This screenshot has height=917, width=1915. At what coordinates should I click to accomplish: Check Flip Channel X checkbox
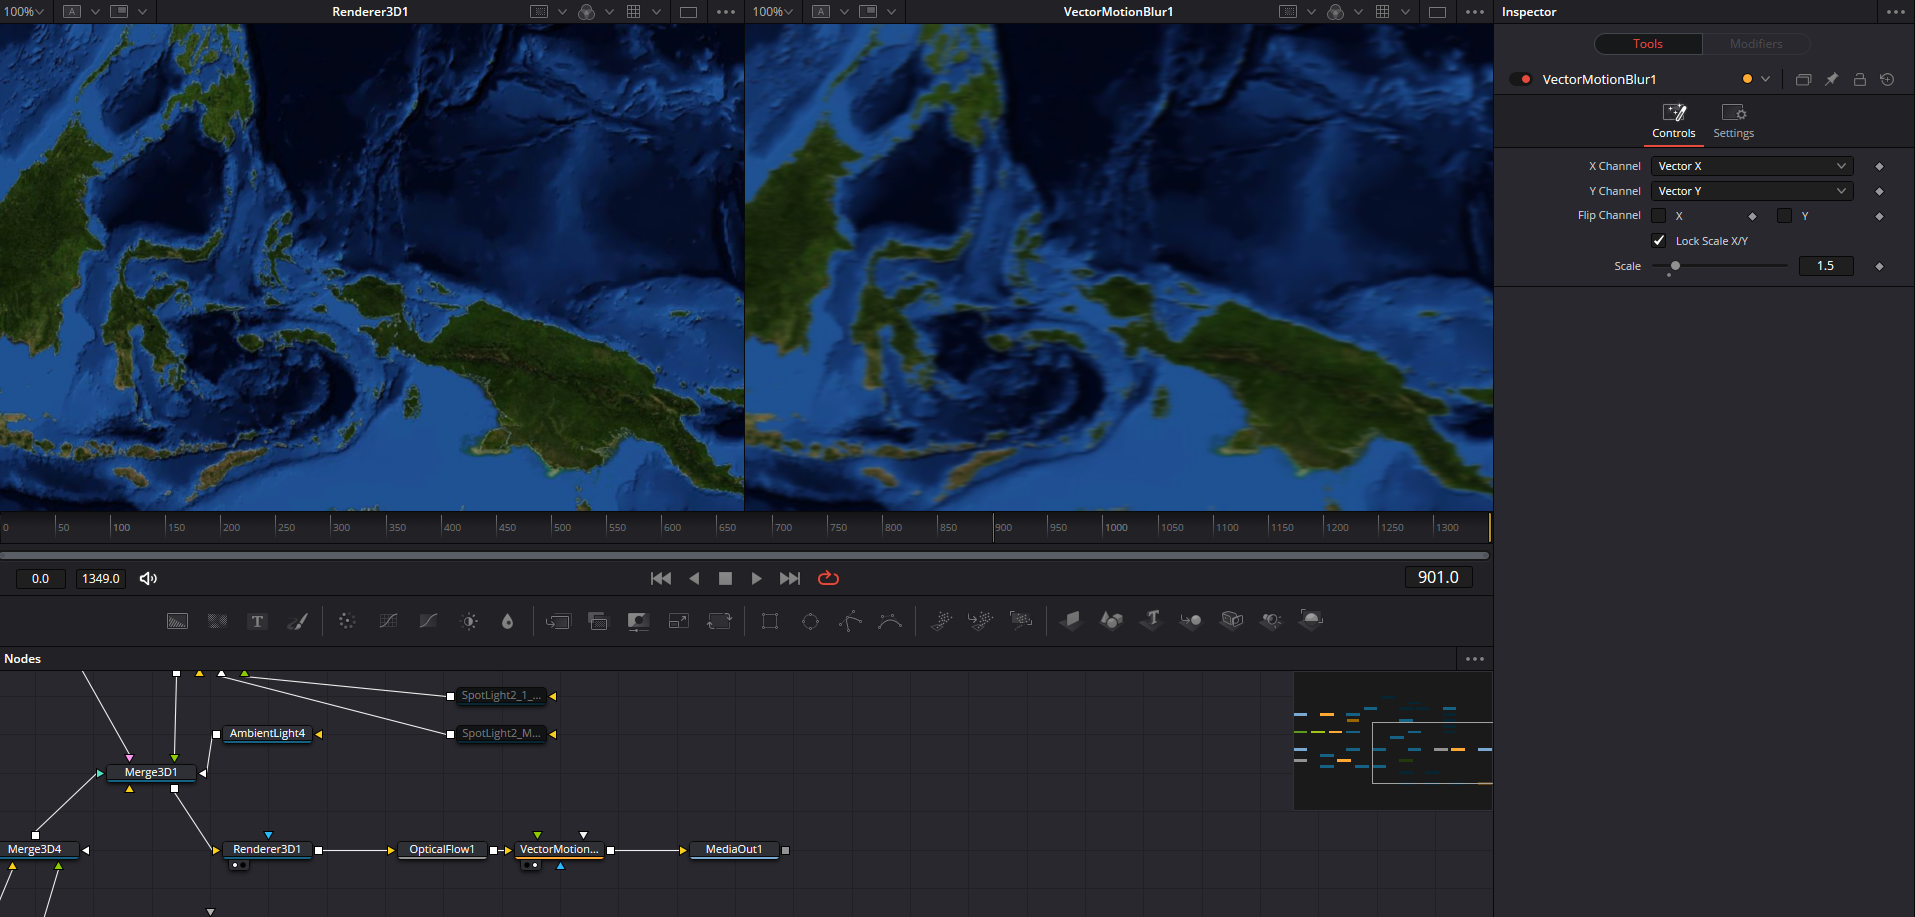tap(1659, 216)
